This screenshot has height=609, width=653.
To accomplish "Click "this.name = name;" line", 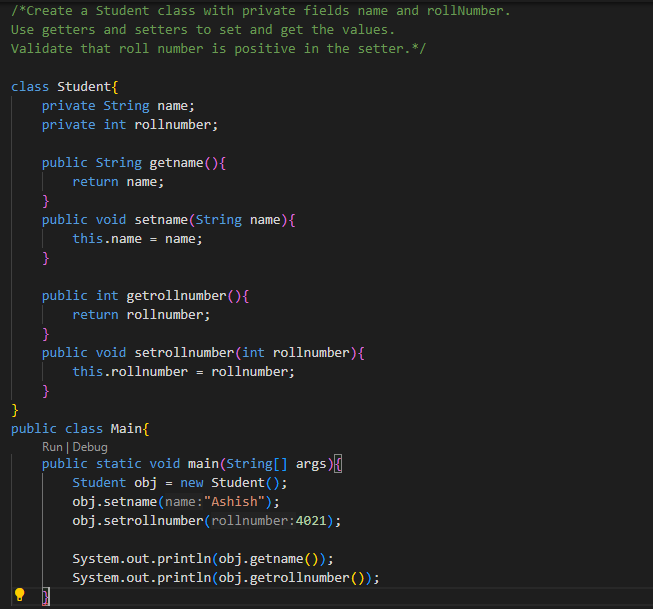I will coord(137,239).
